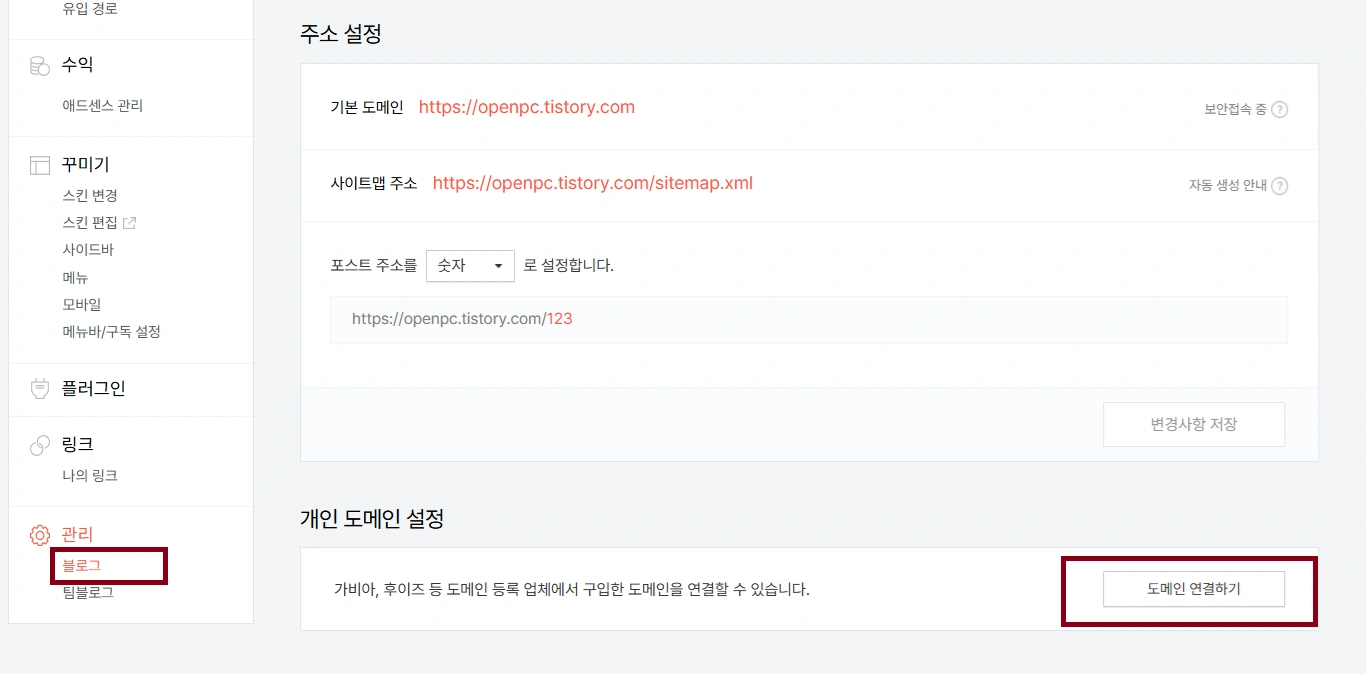The width and height of the screenshot is (1366, 674).
Task: Open the openpc.tistory.com base domain link
Action: 526,107
